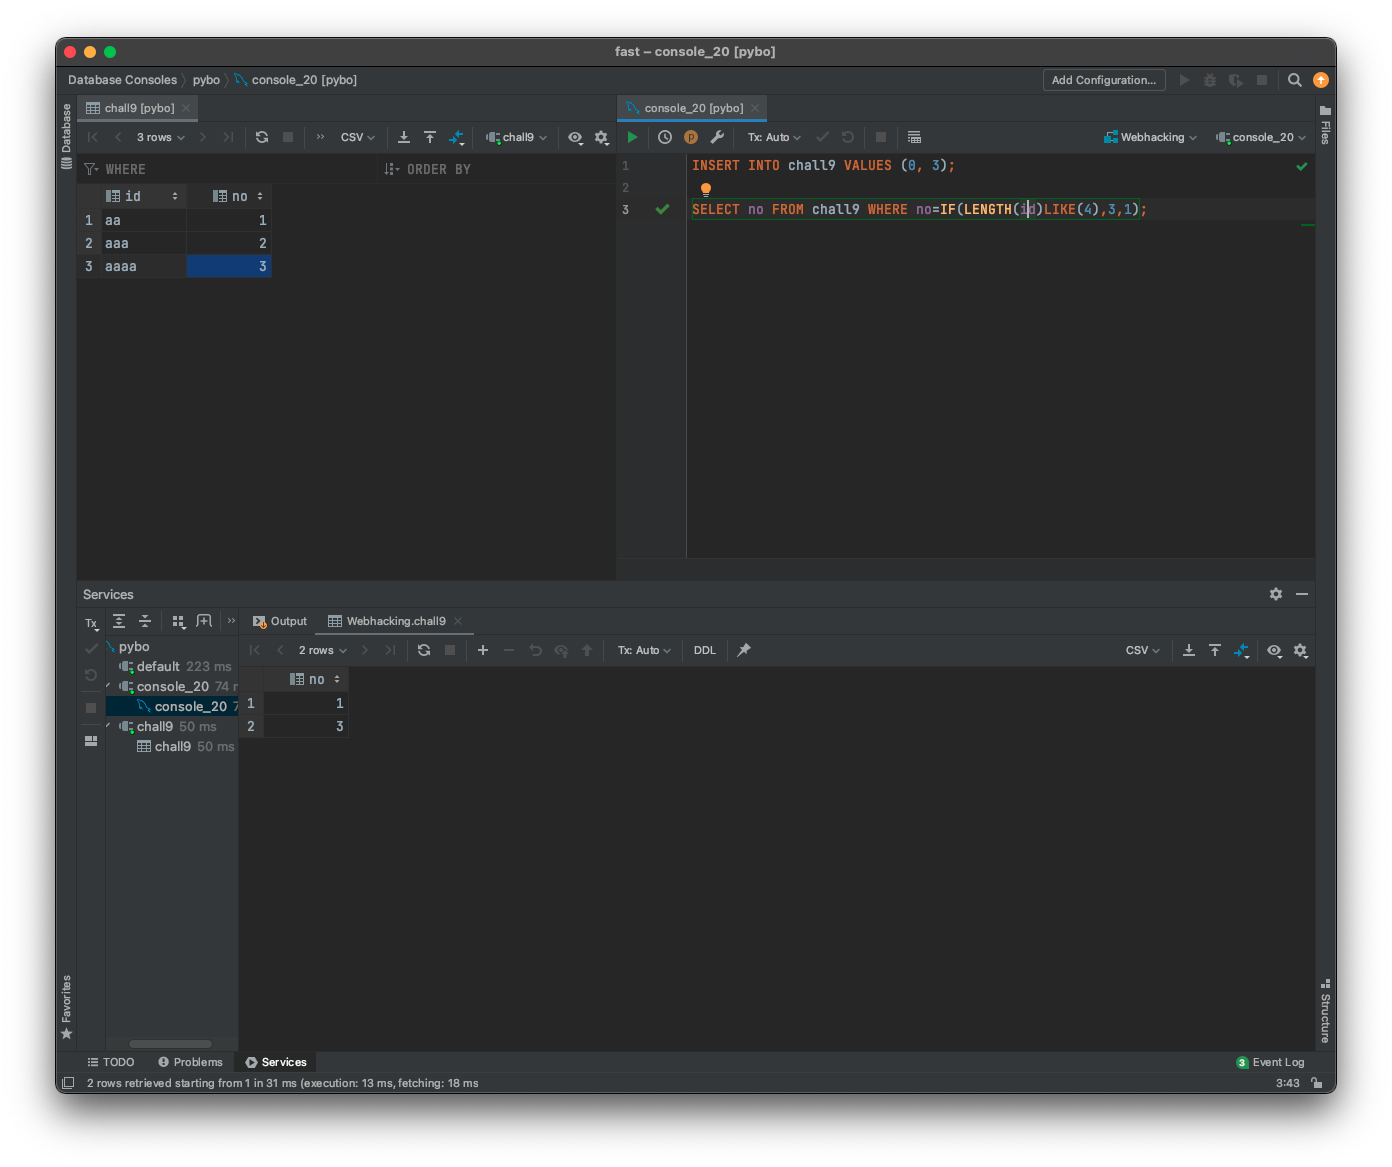The height and width of the screenshot is (1167, 1392).
Task: Click the Add Configuration... button
Action: [1104, 80]
